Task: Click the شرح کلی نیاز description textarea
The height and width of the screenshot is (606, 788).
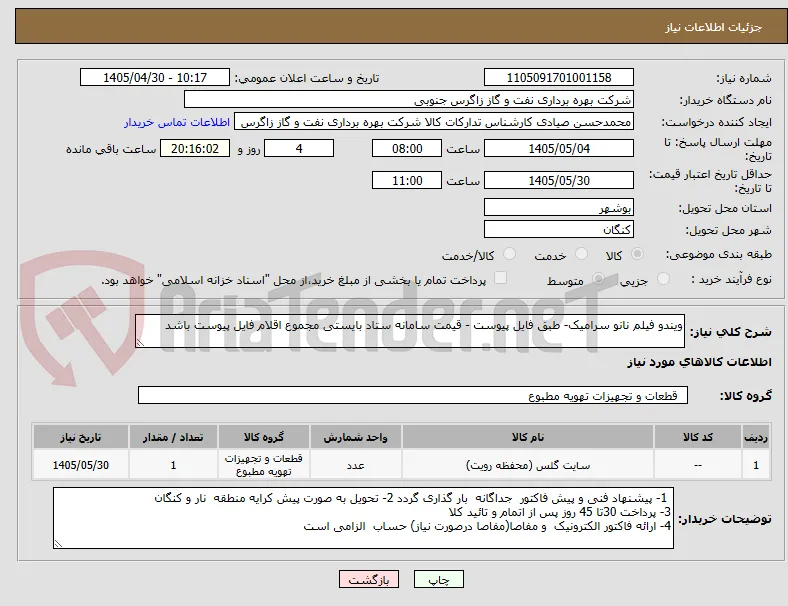Action: pos(410,331)
